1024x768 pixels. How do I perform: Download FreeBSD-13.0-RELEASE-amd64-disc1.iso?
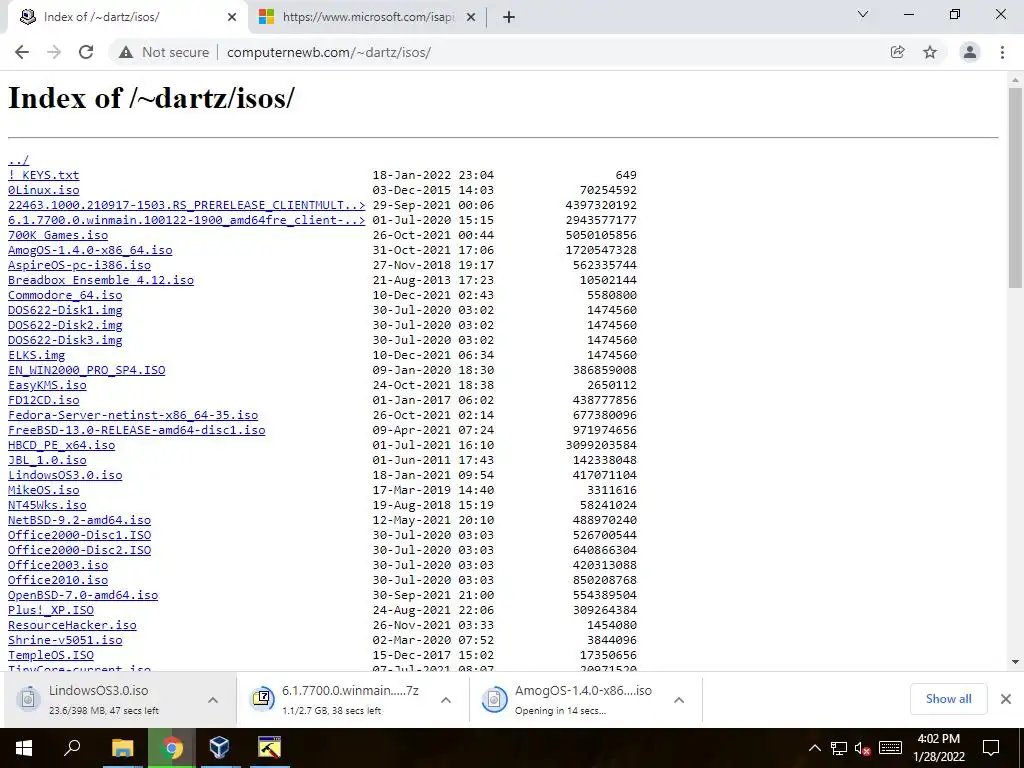tap(136, 430)
